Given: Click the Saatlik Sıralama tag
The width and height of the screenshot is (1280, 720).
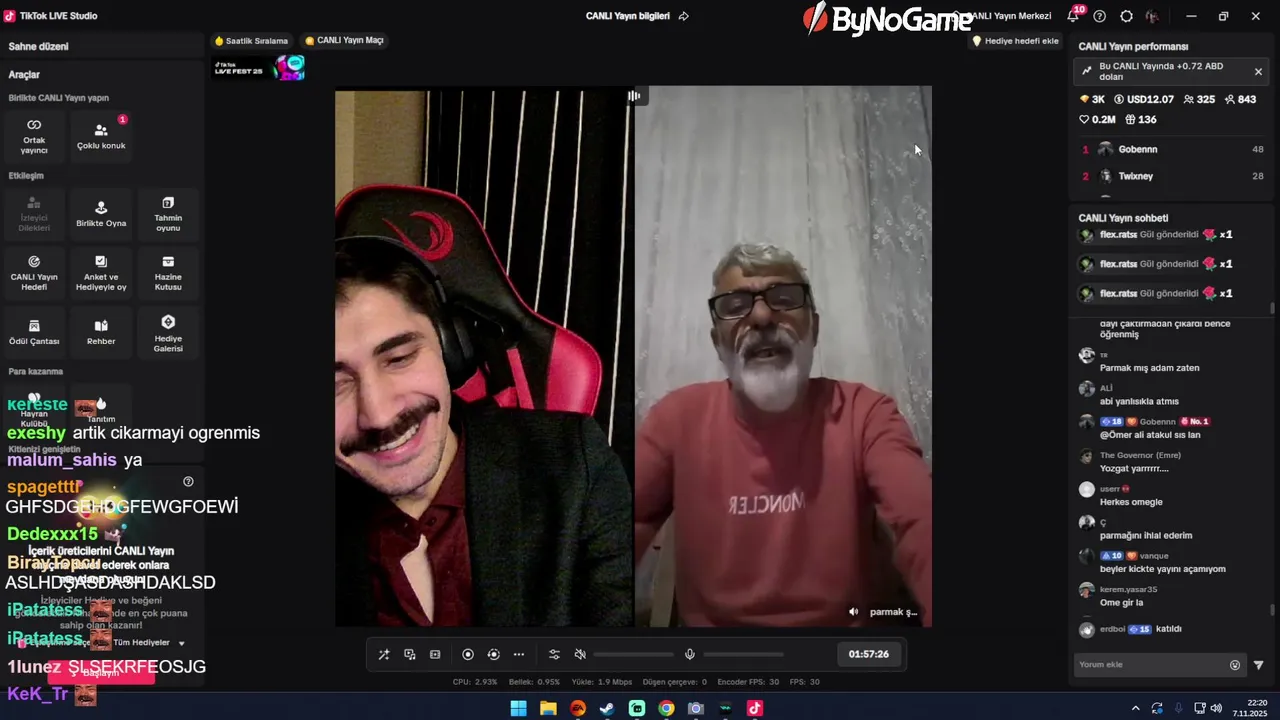Looking at the screenshot, I should [251, 41].
